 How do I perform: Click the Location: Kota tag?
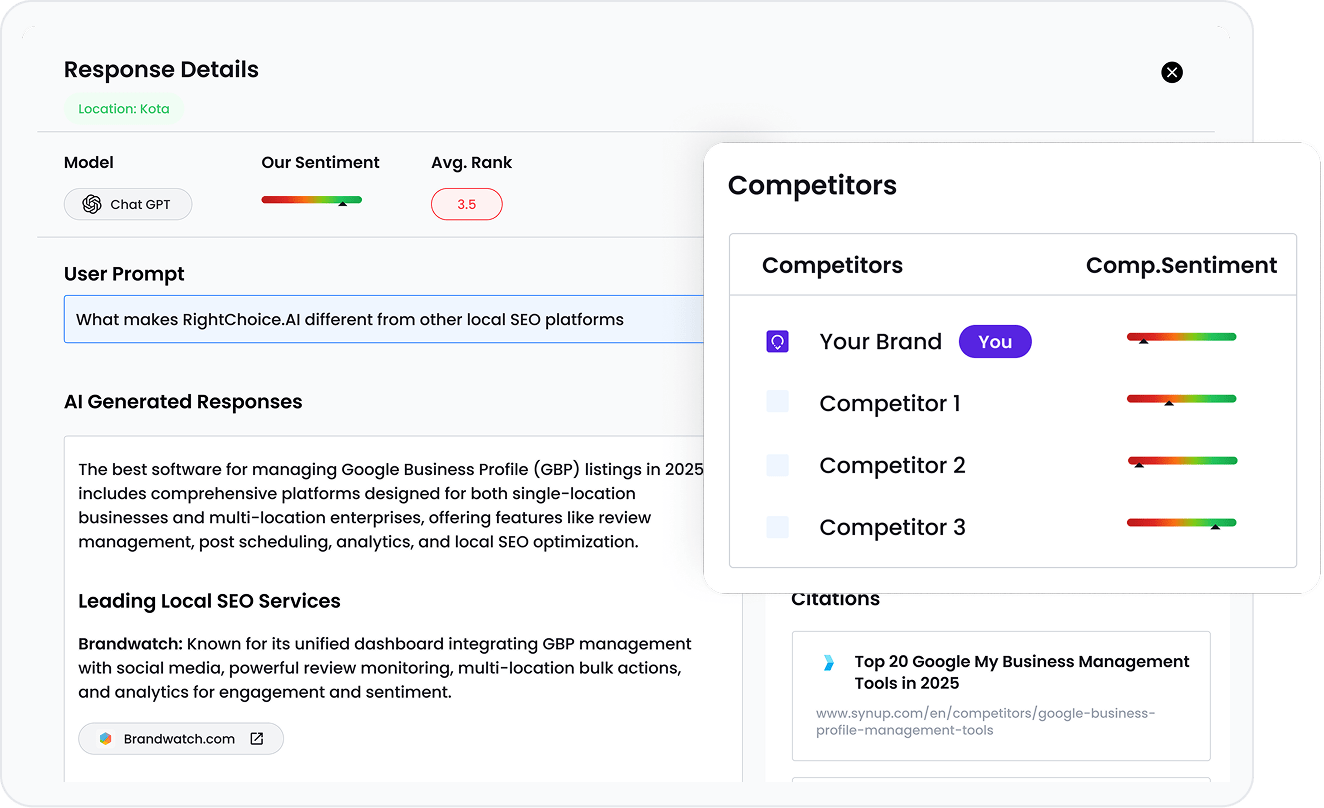click(124, 109)
